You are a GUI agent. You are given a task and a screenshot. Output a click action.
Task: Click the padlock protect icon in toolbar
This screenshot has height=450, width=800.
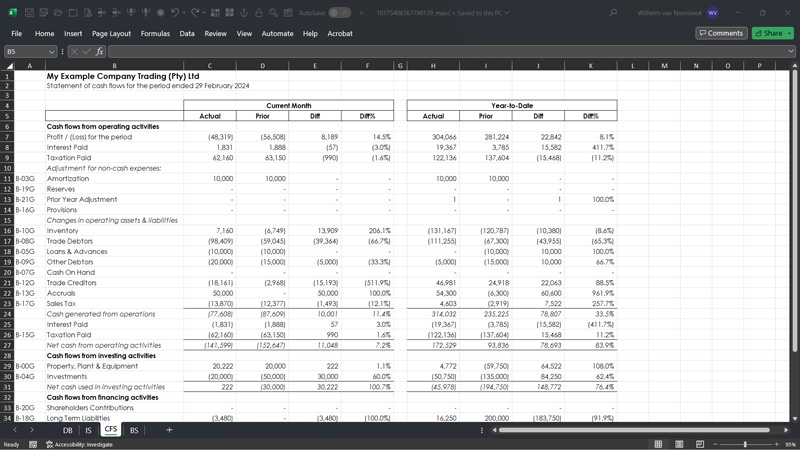click(x=259, y=13)
